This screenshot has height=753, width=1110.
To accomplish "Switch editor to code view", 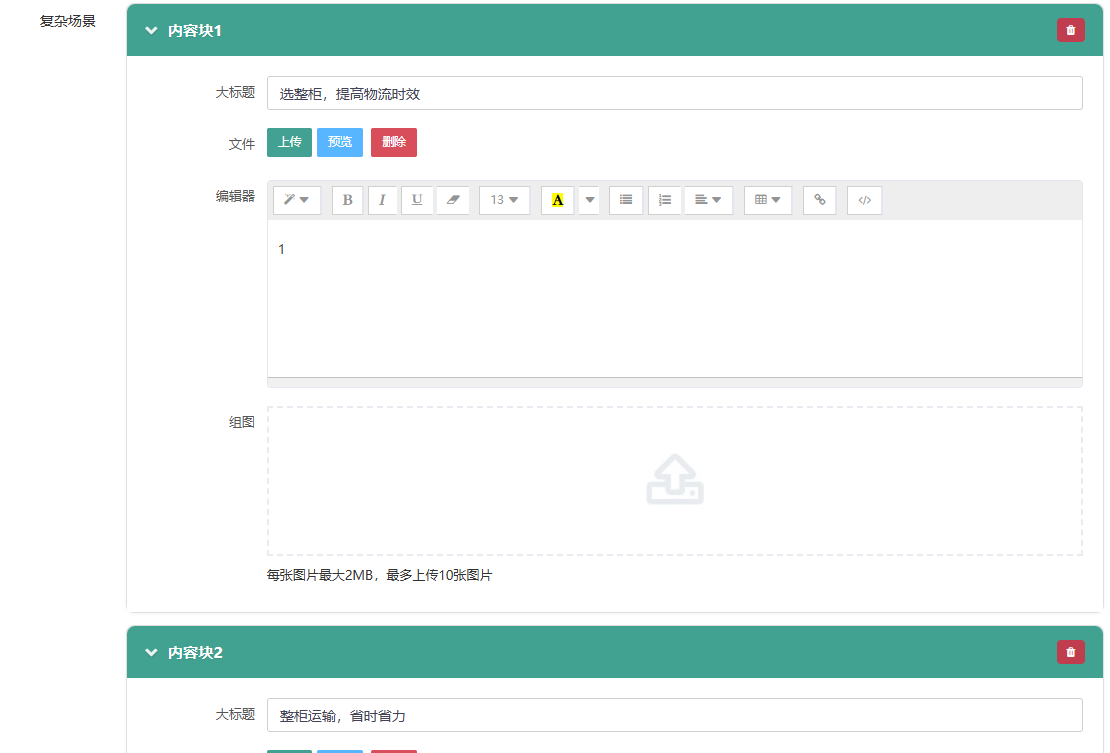I will [865, 200].
